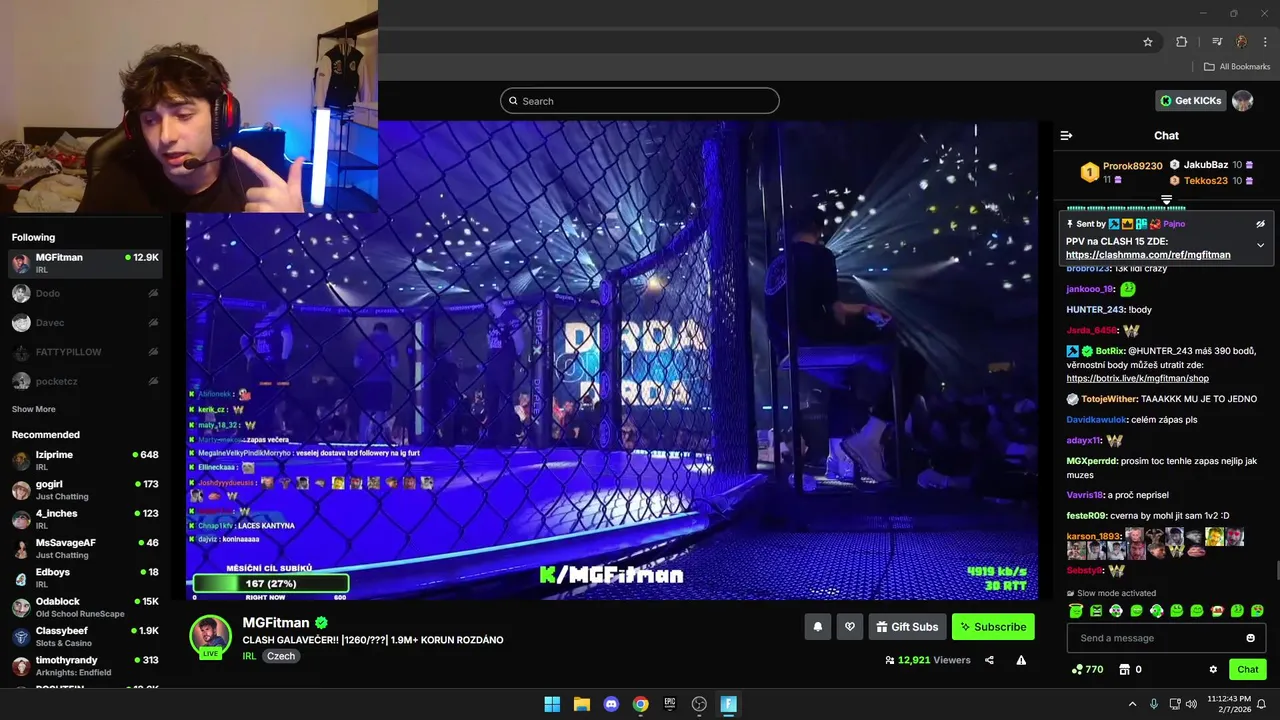Click the monthly sub goal progress bar 167 (27%)

click(270, 583)
